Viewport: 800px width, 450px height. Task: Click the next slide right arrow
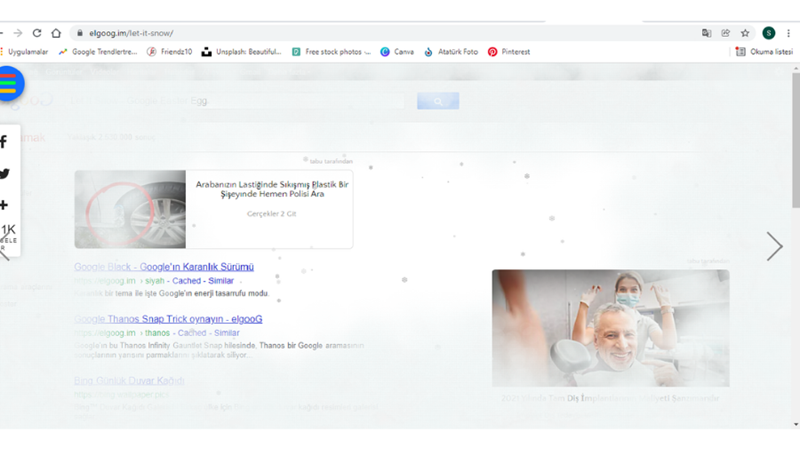click(774, 246)
